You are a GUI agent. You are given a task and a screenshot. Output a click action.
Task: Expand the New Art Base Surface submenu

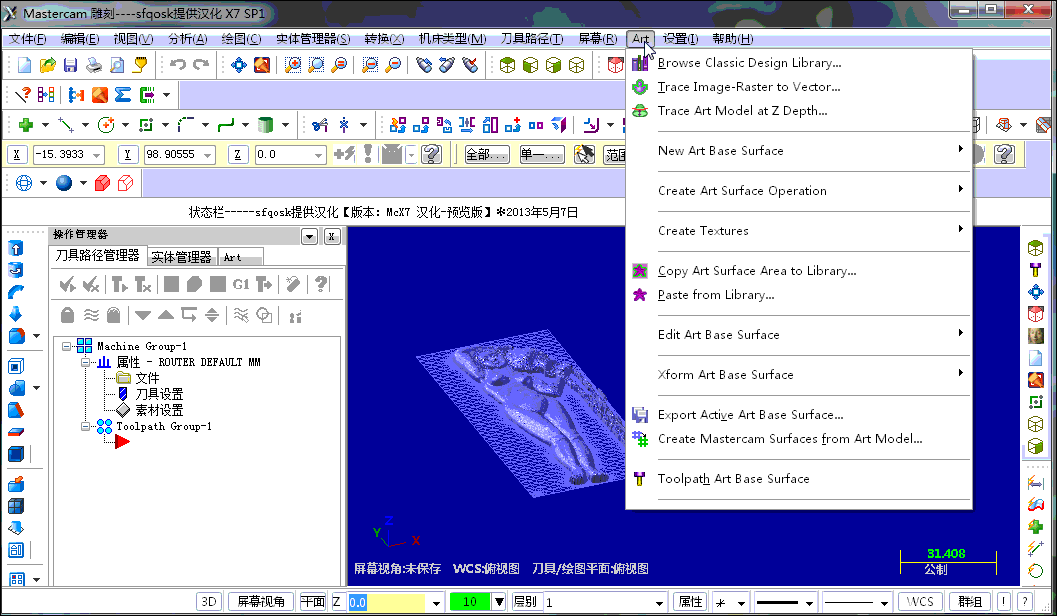961,149
